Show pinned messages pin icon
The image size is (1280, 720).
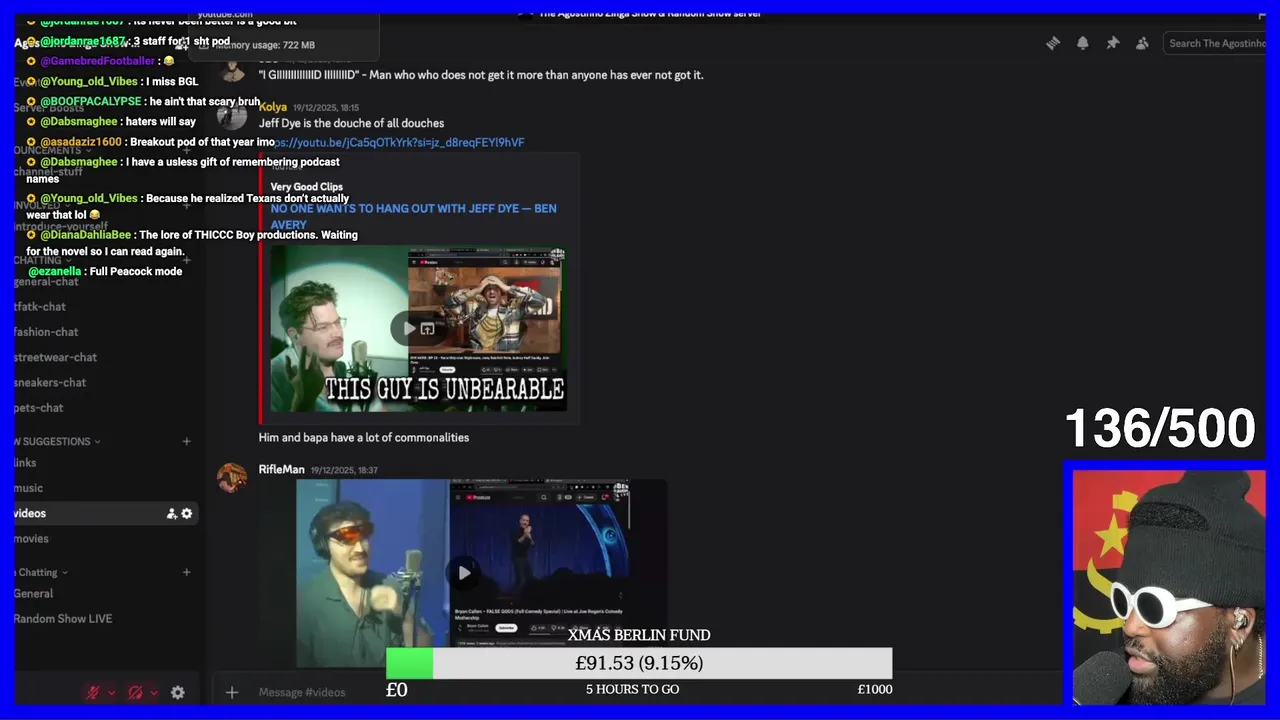(x=1112, y=43)
